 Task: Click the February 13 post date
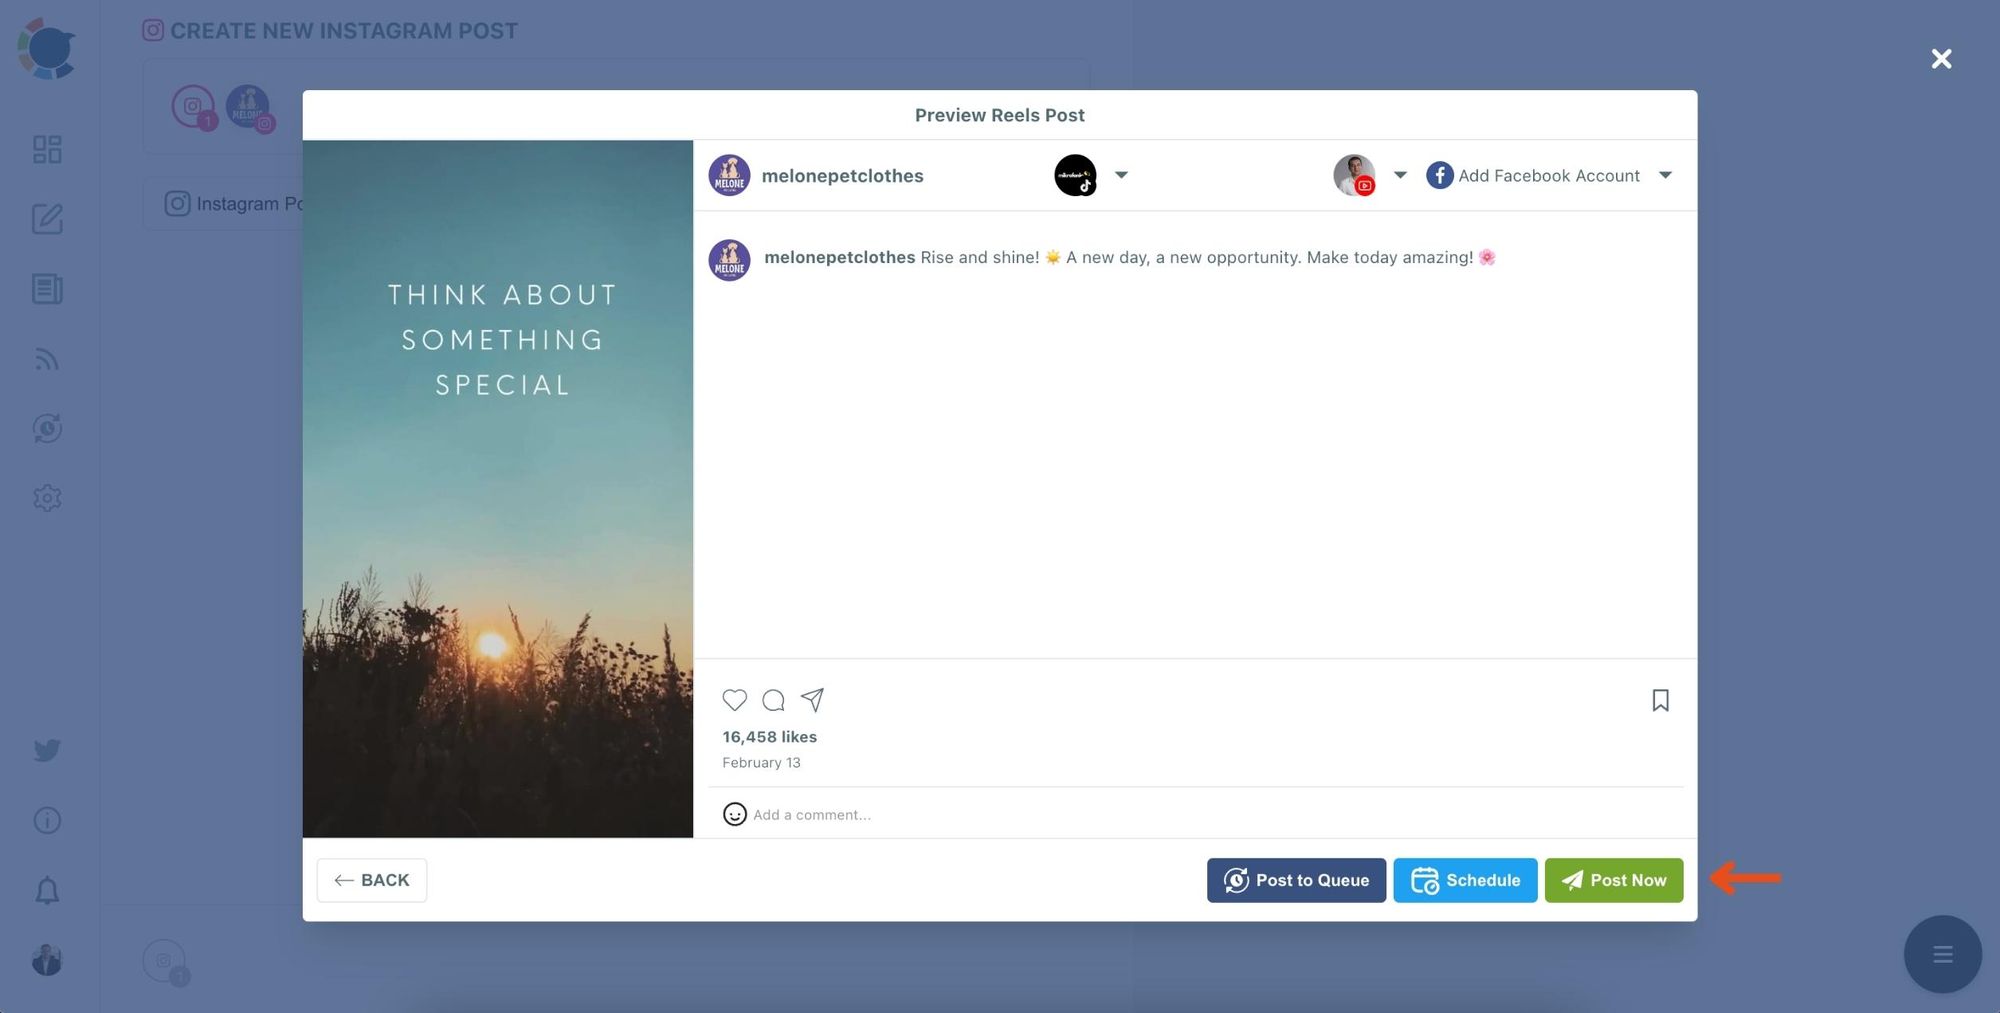(761, 762)
